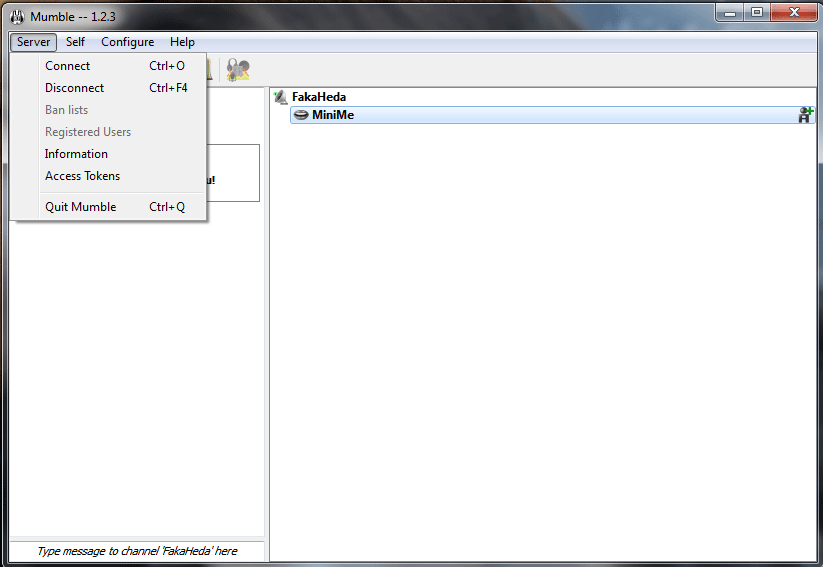Click the FakaHeda channel icon
This screenshot has width=823, height=567.
click(x=281, y=97)
